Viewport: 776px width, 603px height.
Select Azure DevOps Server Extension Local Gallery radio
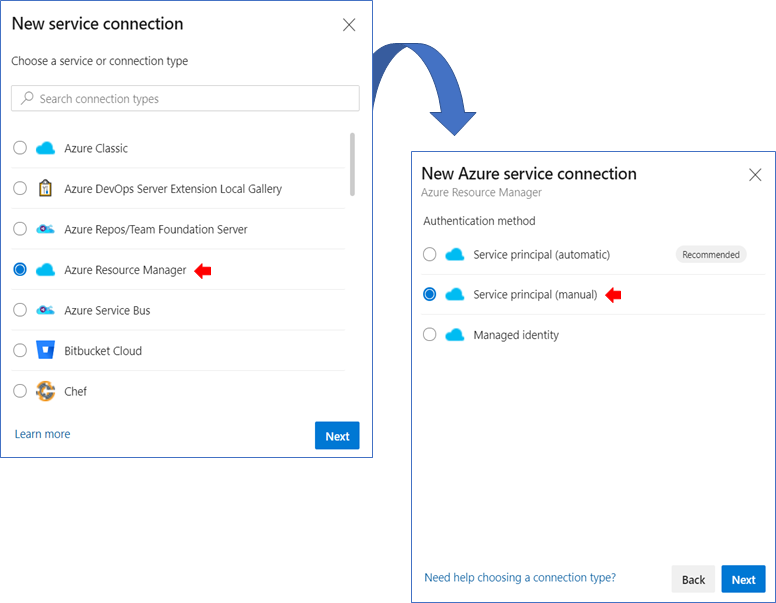click(20, 188)
